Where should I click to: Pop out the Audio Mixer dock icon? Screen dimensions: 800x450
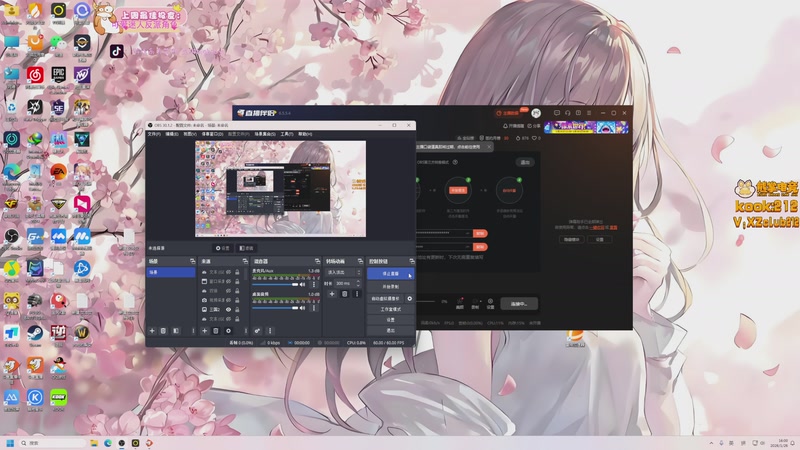(x=317, y=261)
